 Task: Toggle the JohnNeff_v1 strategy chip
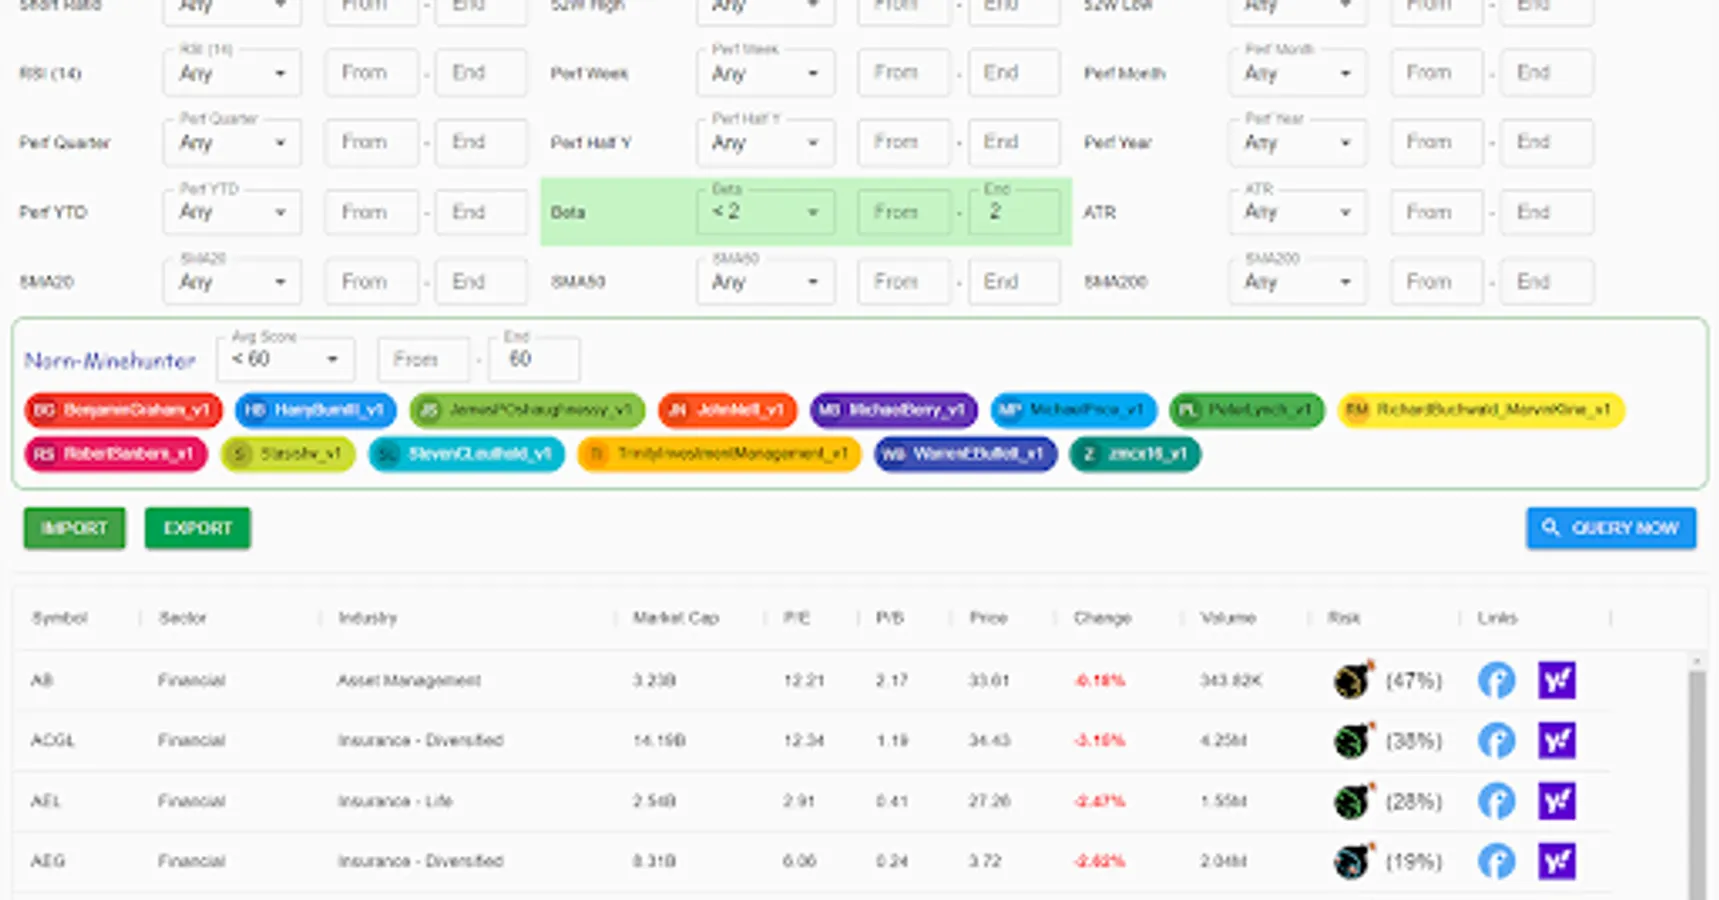(x=727, y=410)
